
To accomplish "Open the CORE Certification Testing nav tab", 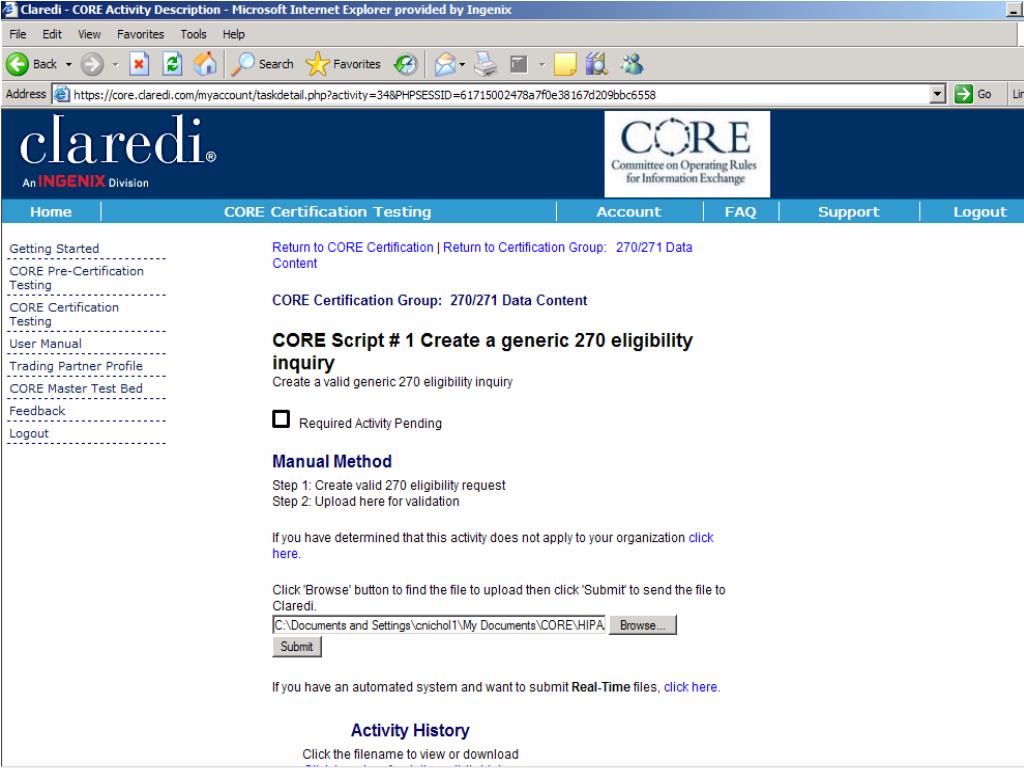I will coord(328,212).
